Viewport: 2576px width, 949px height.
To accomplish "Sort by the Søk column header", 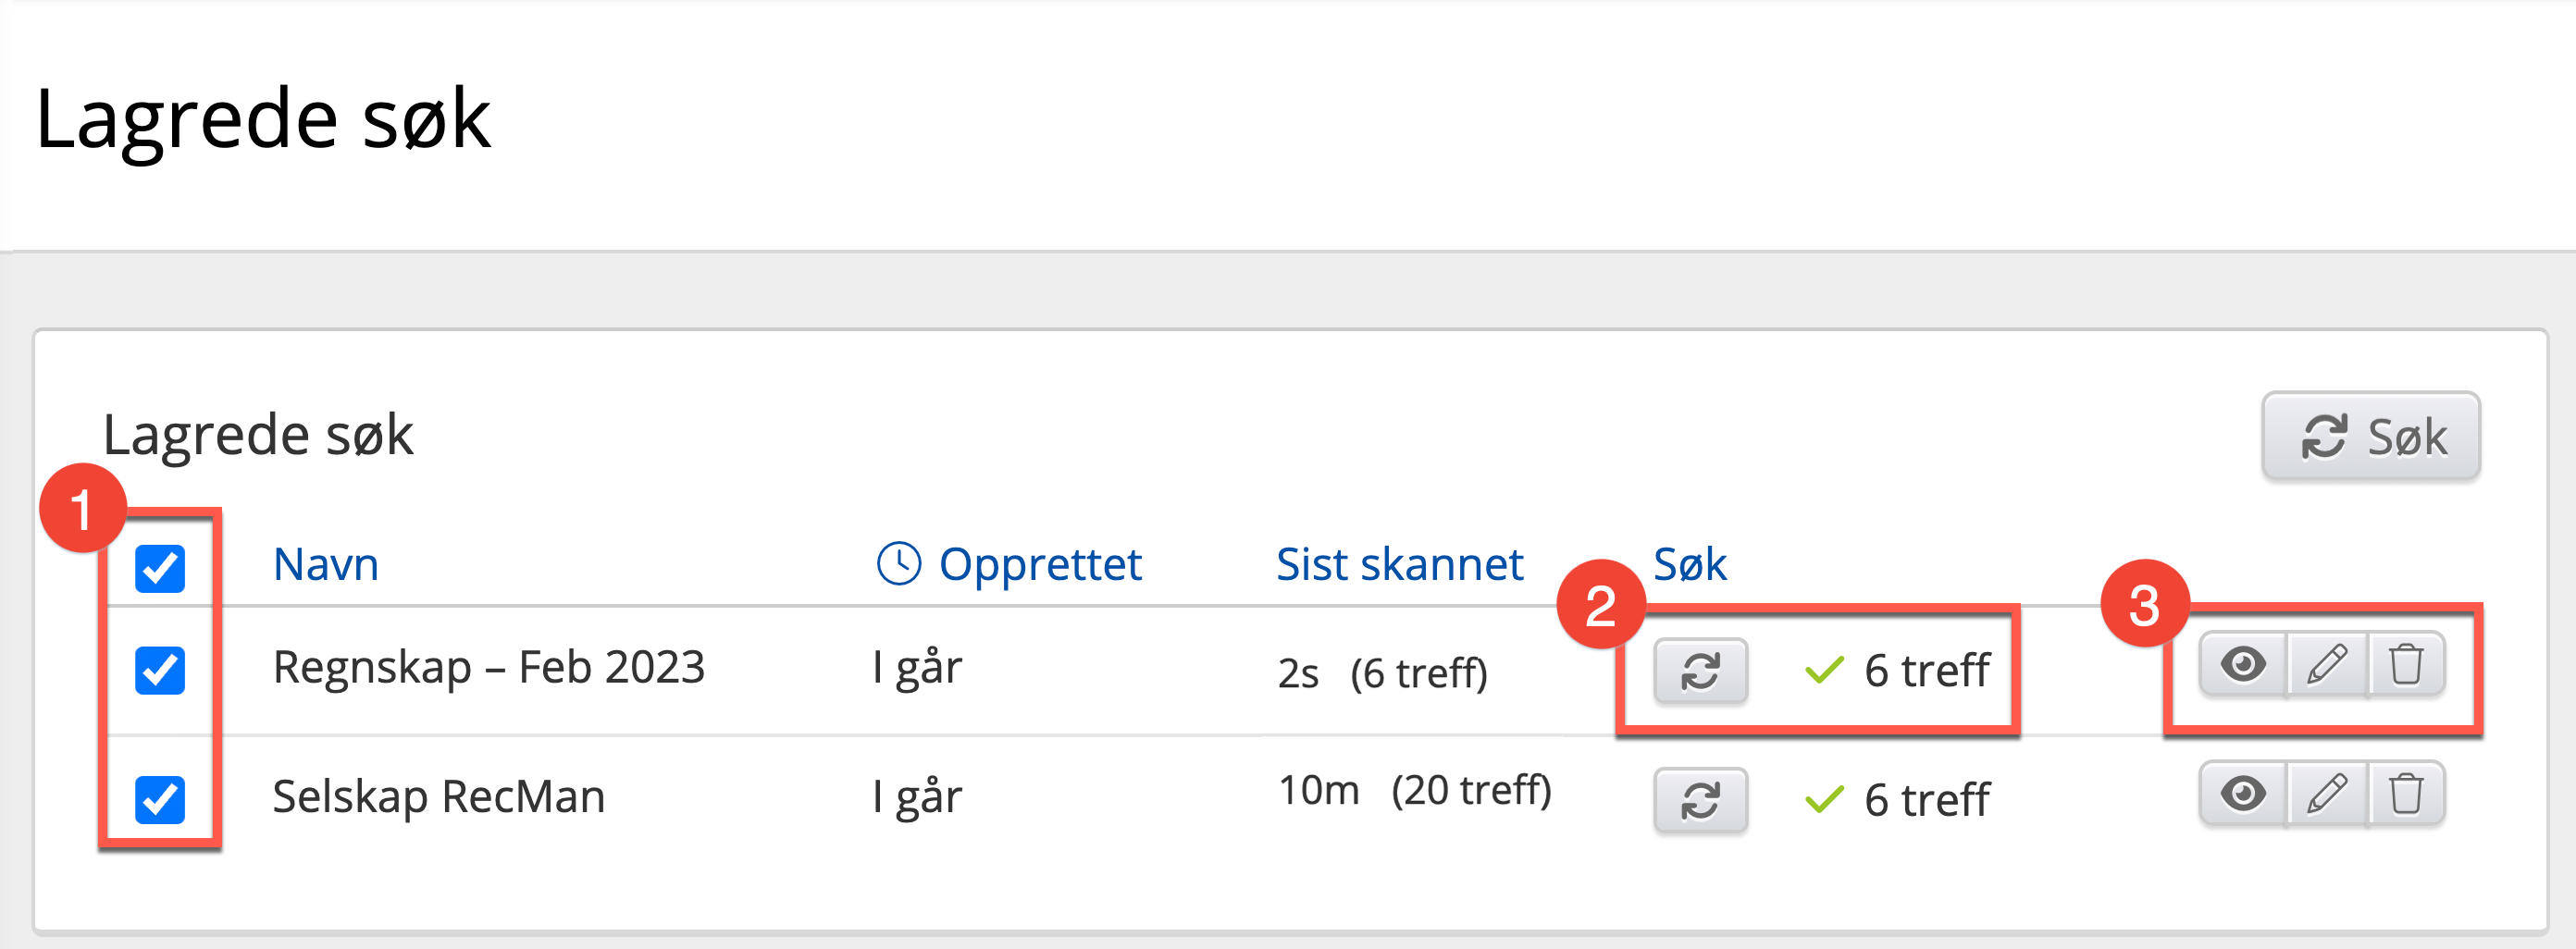I will point(1689,565).
